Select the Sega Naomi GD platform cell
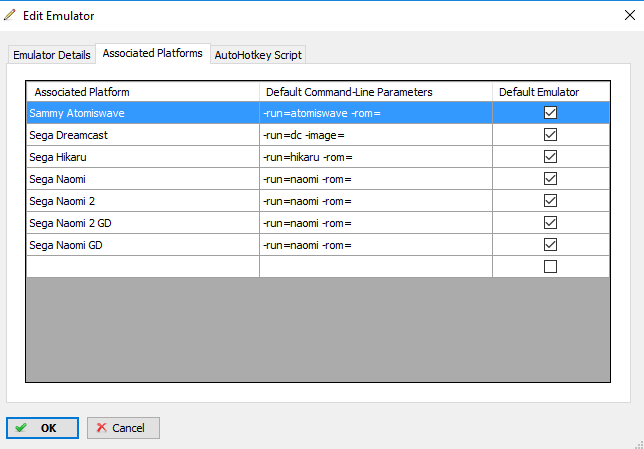Image resolution: width=644 pixels, height=449 pixels. (143, 245)
